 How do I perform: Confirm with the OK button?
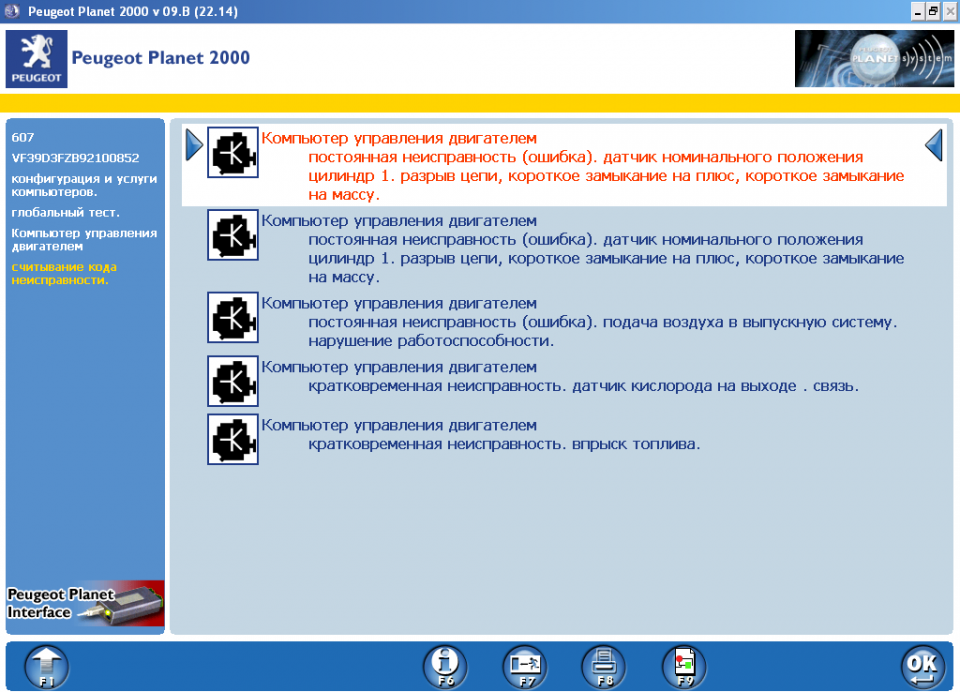[921, 666]
